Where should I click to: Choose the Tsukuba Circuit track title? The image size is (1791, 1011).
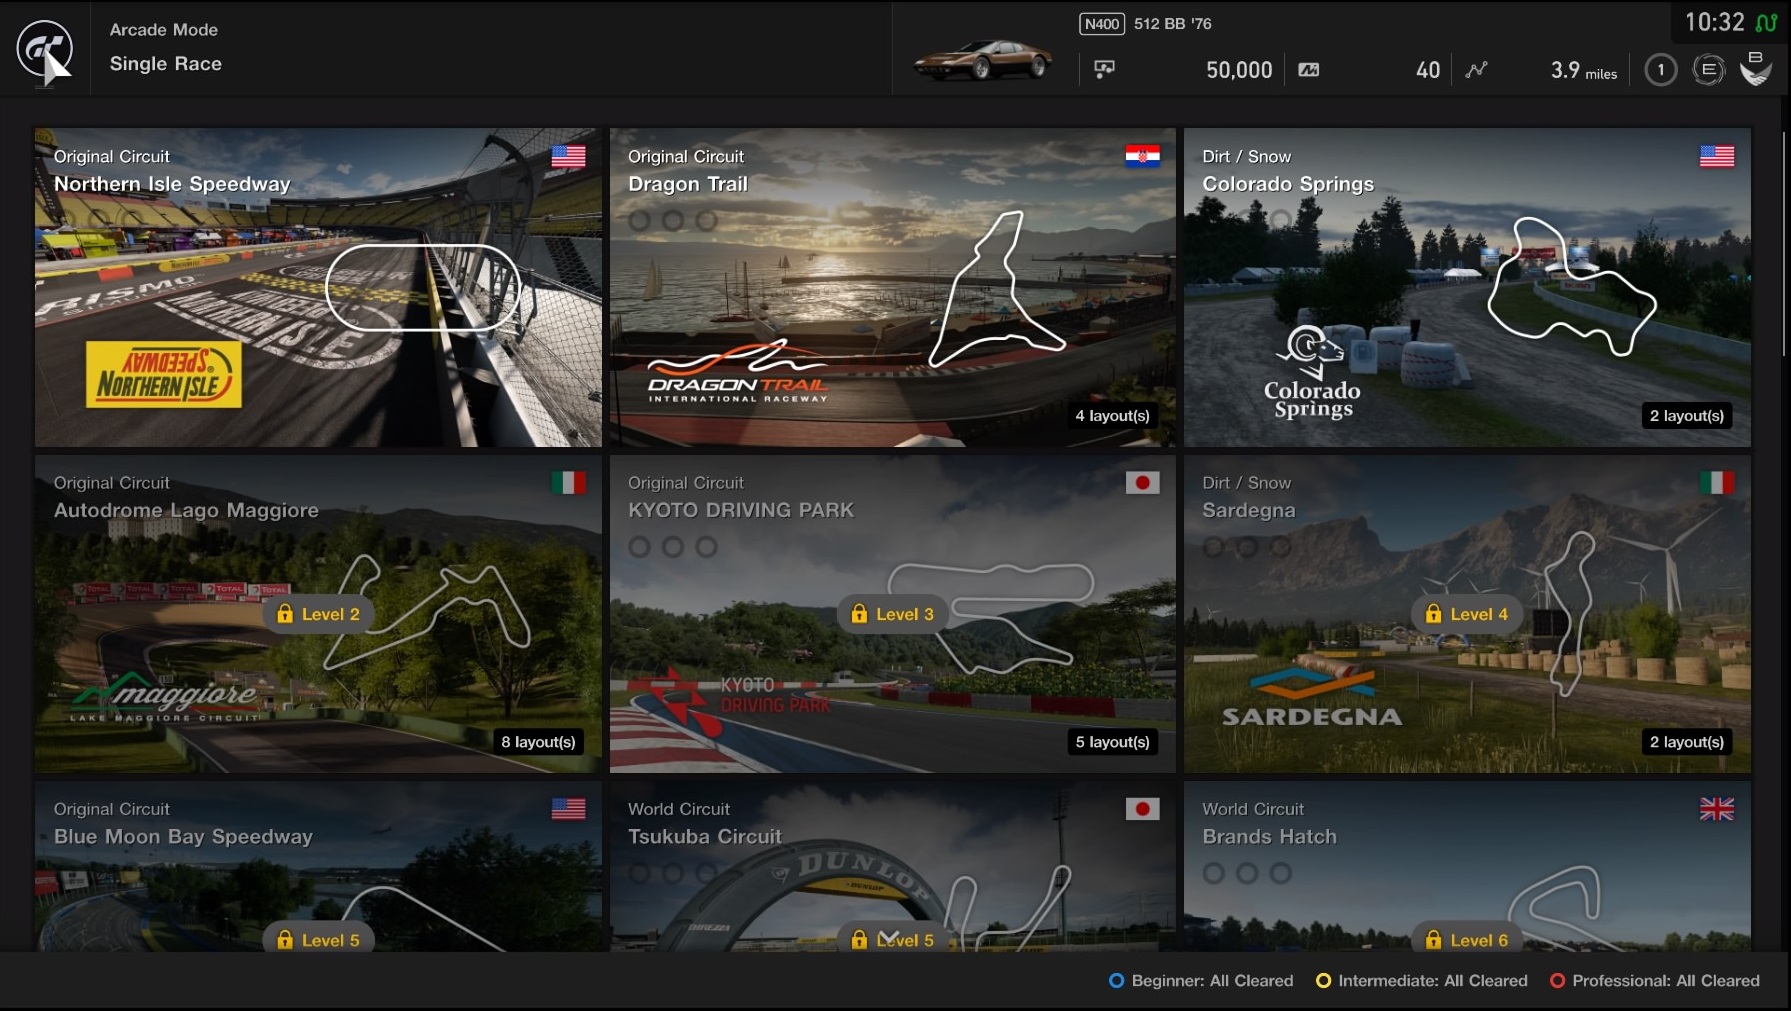pyautogui.click(x=705, y=836)
